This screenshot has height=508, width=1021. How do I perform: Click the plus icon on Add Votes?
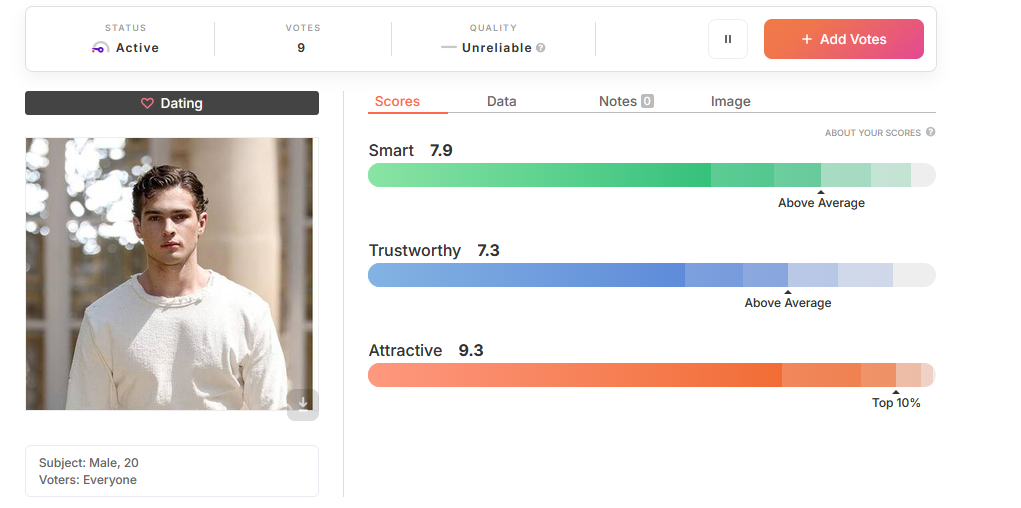click(x=807, y=39)
